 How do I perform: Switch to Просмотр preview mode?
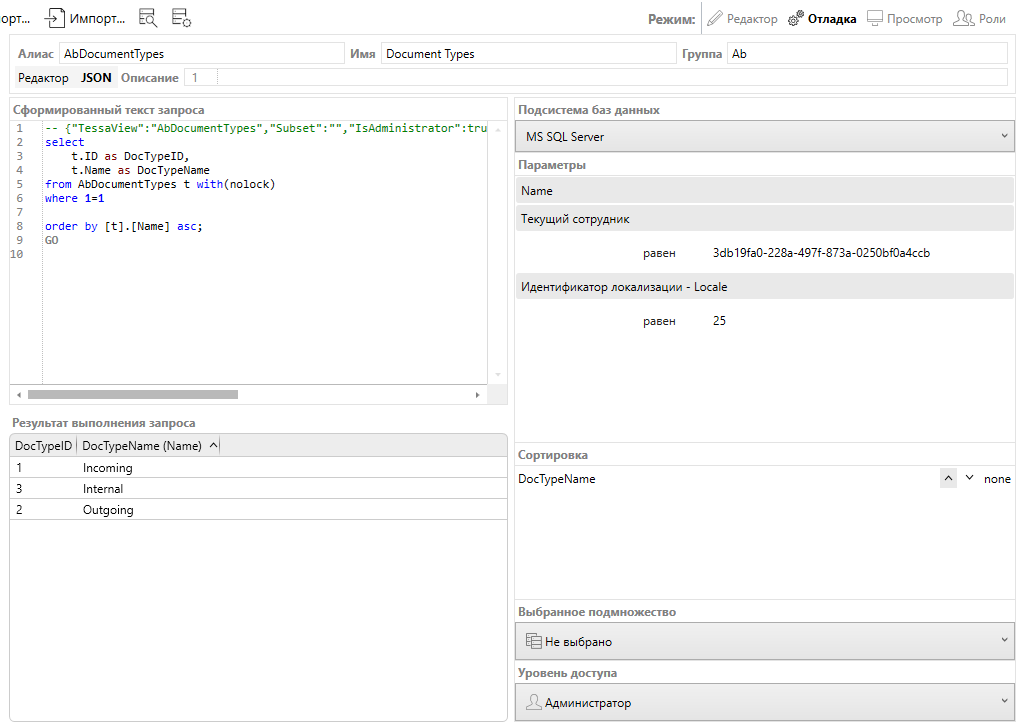tap(904, 19)
